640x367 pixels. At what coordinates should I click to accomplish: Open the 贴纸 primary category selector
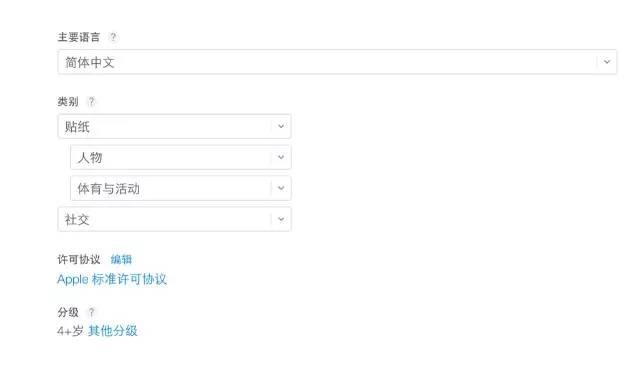tap(174, 127)
